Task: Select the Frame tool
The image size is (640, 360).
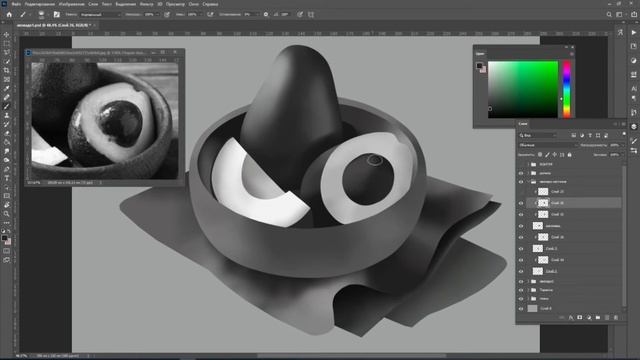Action: [7, 80]
